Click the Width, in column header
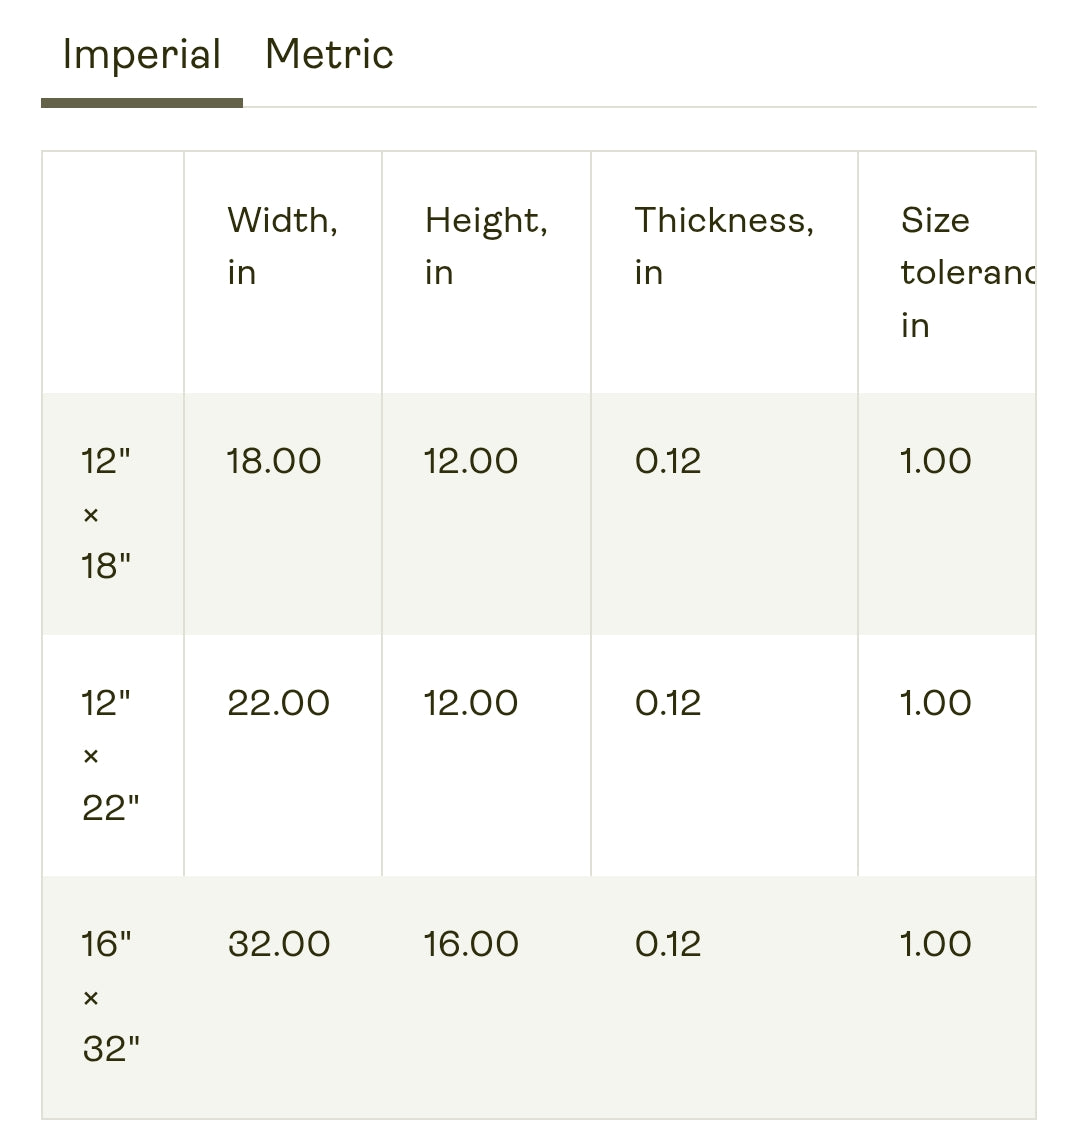 (283, 246)
